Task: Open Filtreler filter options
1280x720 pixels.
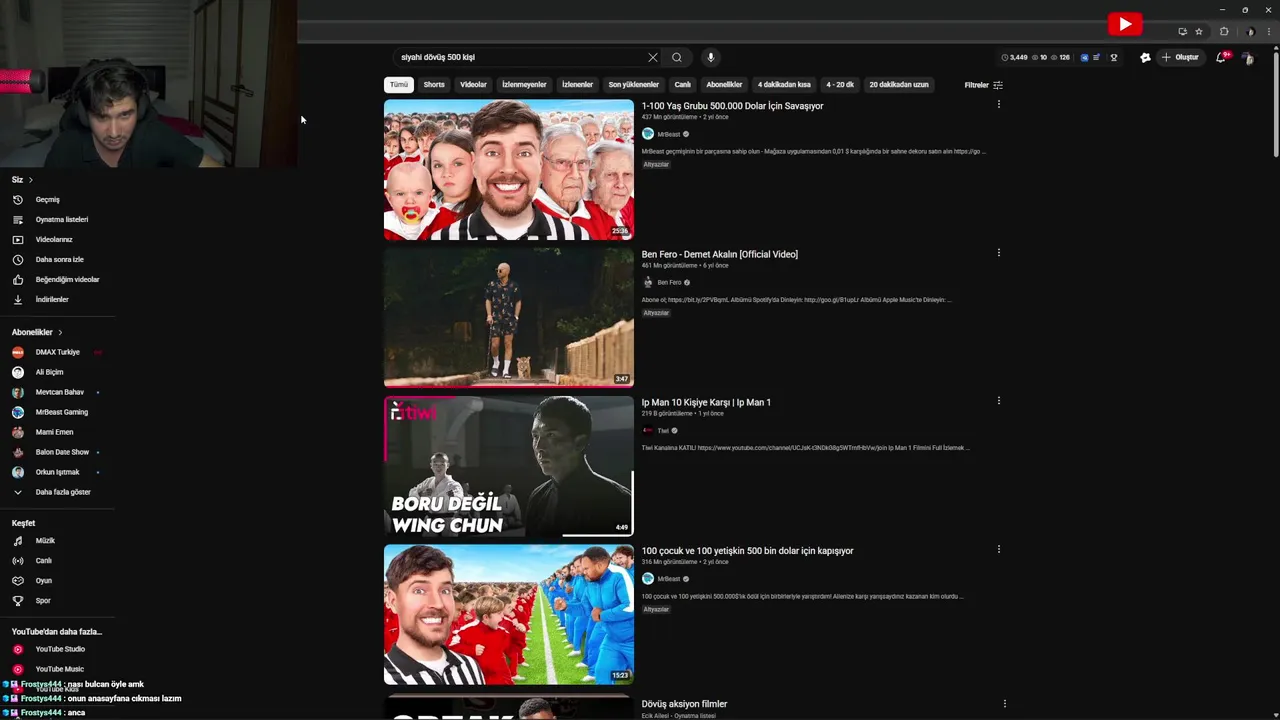Action: click(x=983, y=85)
